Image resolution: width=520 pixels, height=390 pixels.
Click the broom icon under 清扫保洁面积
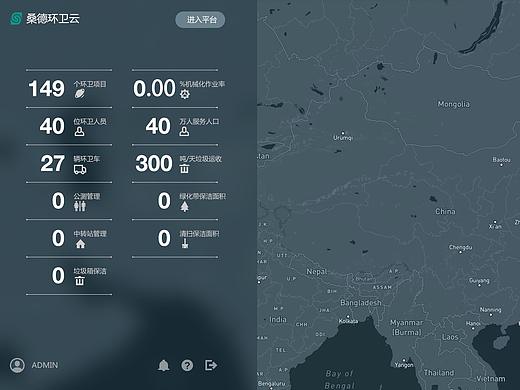click(x=185, y=244)
